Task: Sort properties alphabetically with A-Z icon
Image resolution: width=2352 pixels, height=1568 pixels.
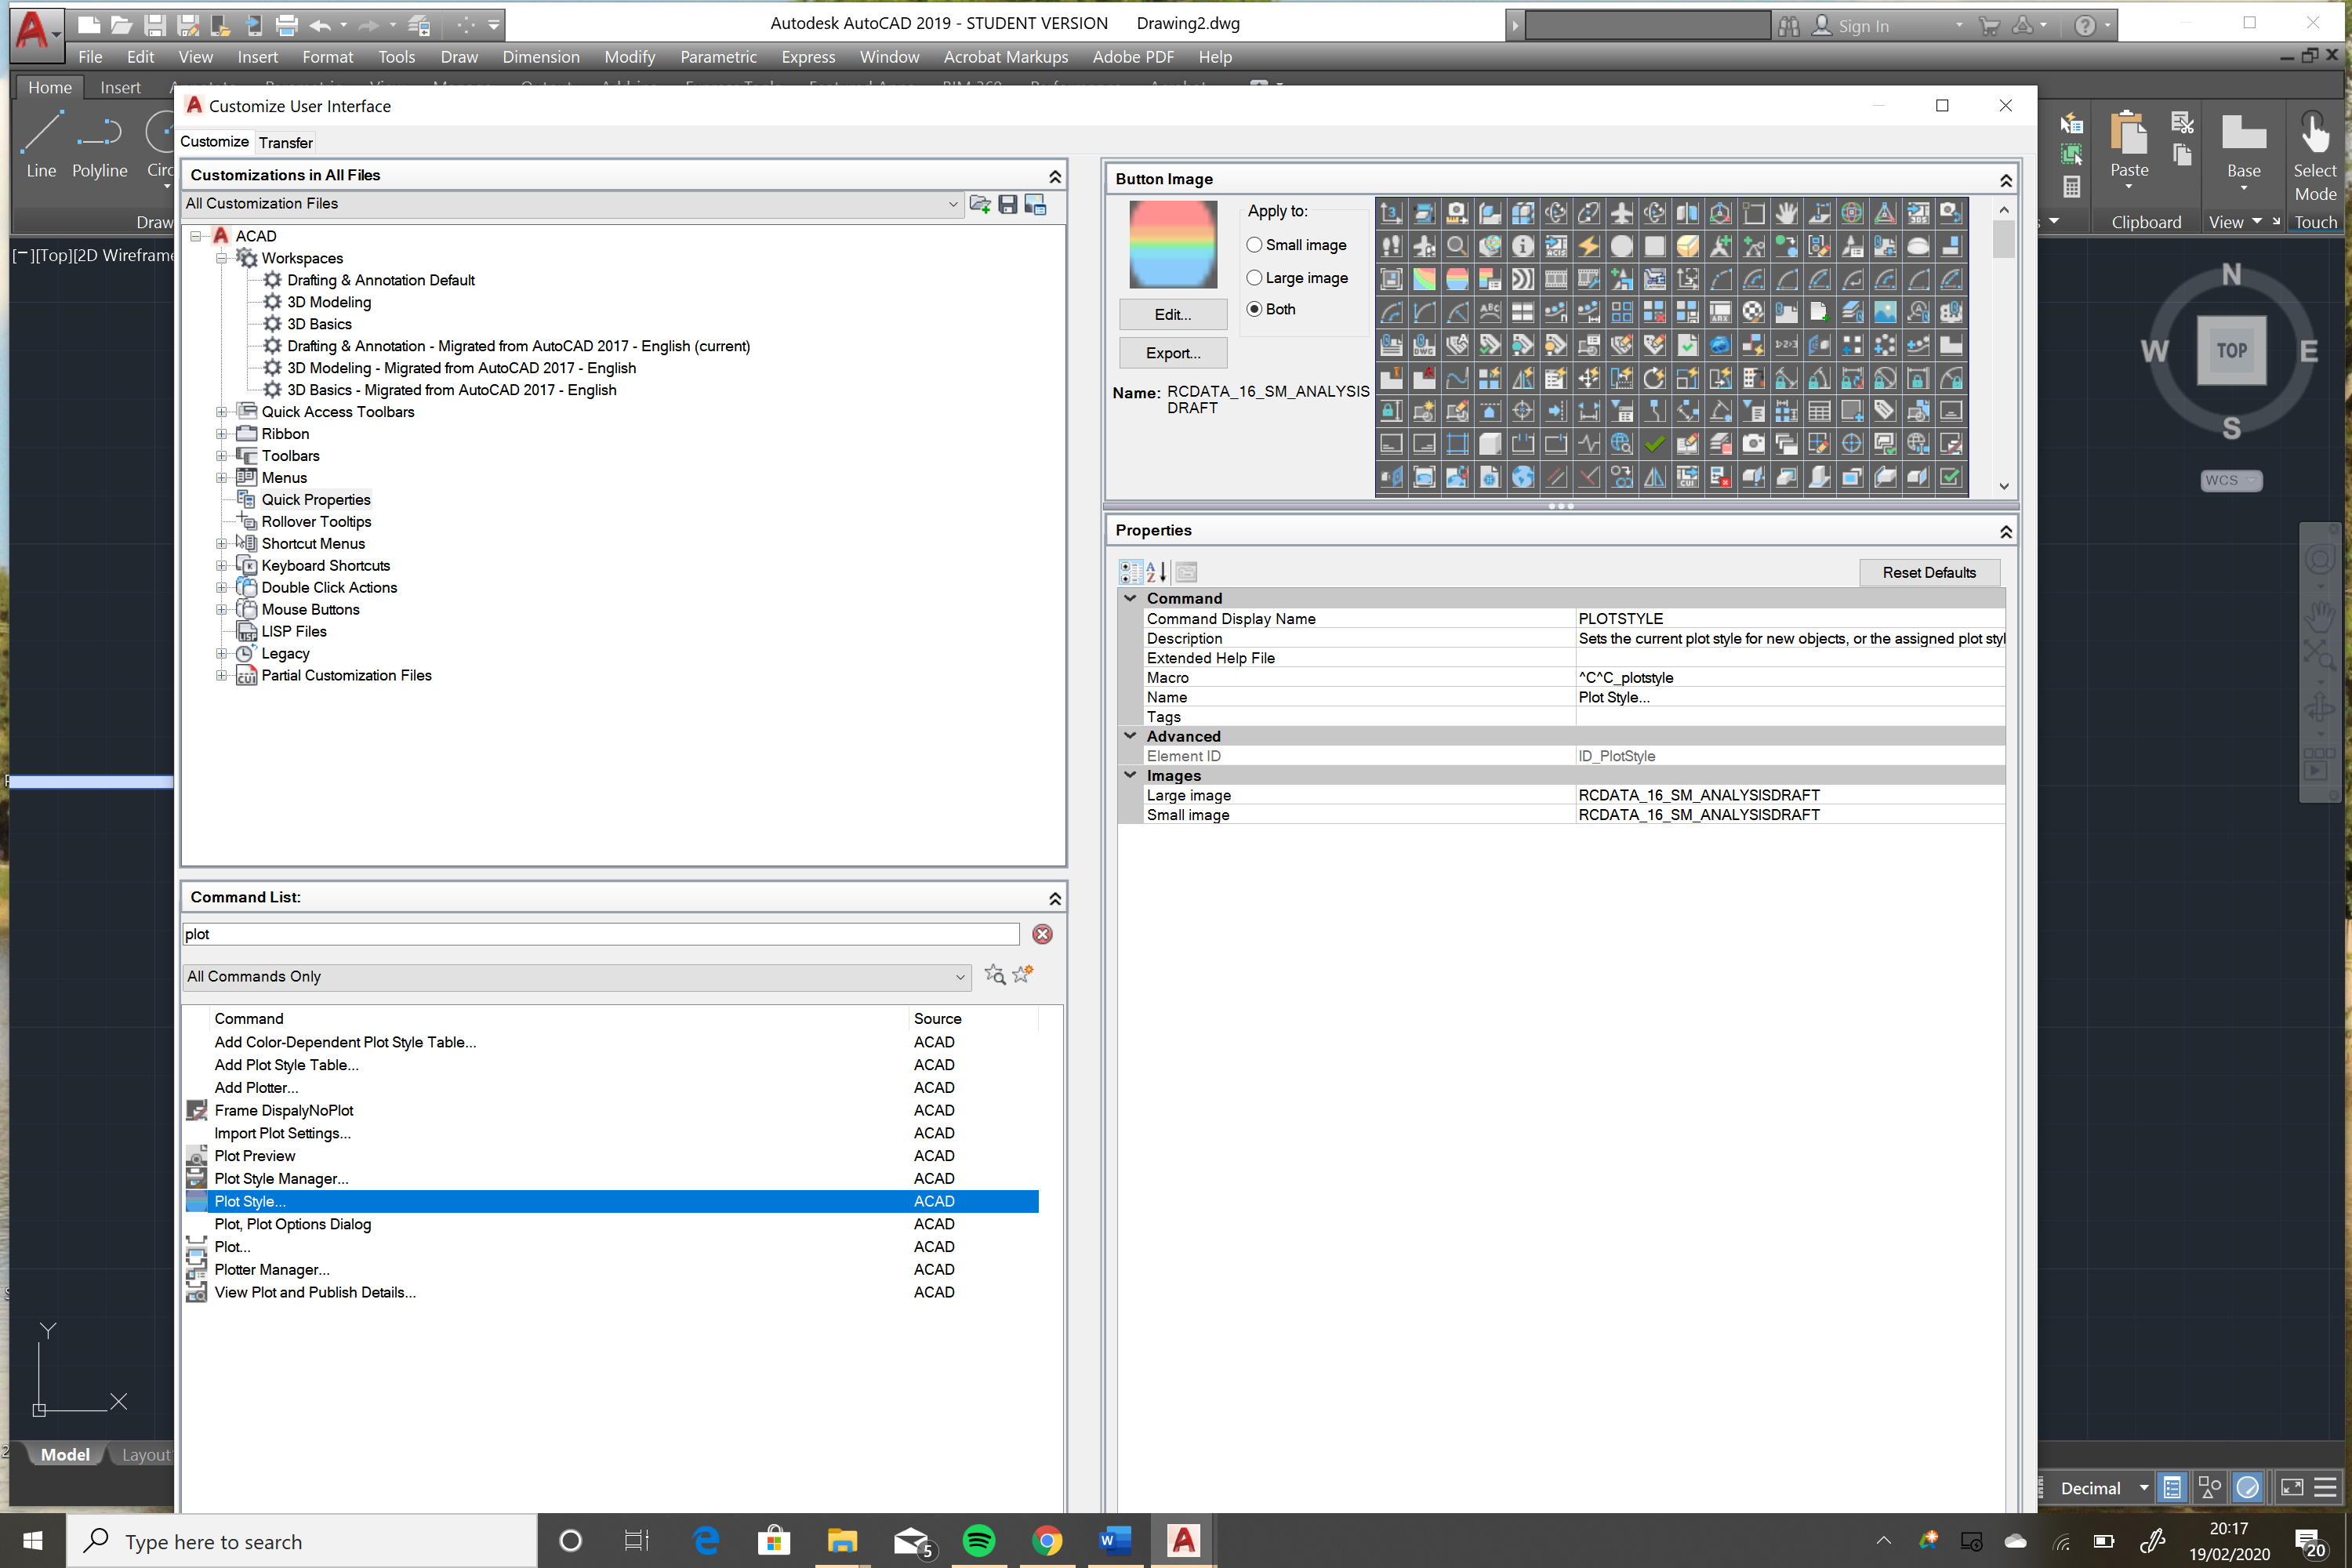Action: tap(1156, 572)
